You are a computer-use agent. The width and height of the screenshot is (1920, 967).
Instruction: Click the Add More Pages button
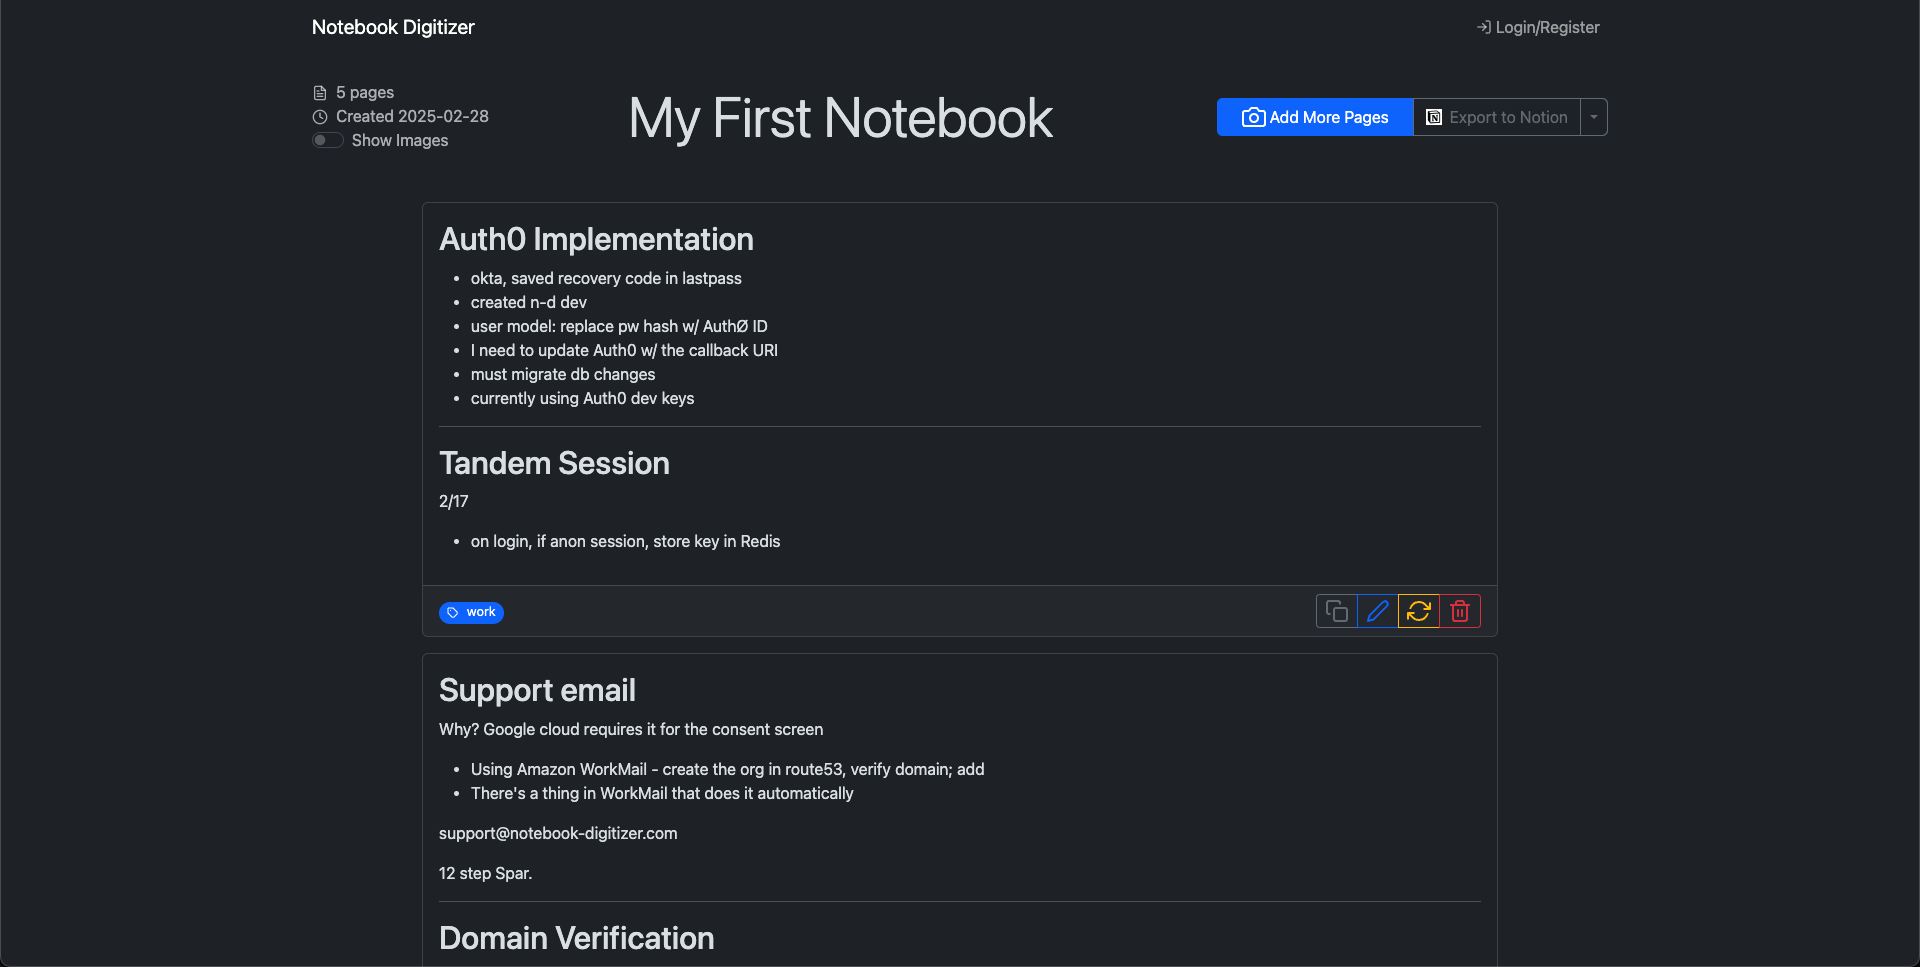(x=1315, y=117)
